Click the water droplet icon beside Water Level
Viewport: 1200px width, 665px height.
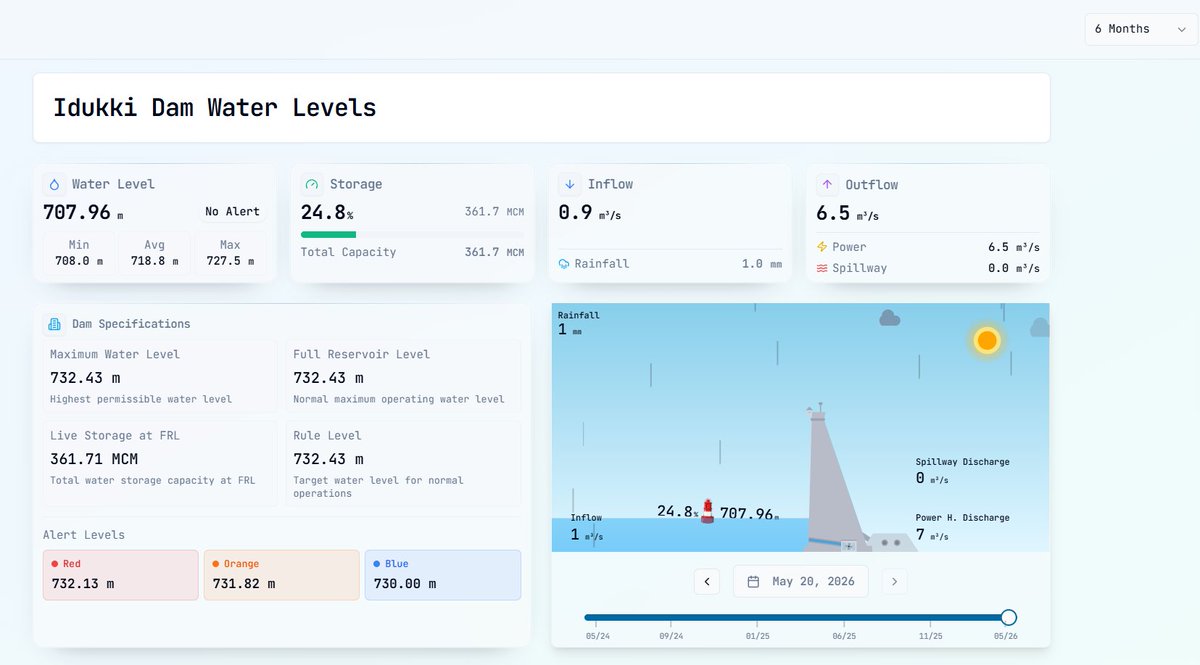click(54, 185)
